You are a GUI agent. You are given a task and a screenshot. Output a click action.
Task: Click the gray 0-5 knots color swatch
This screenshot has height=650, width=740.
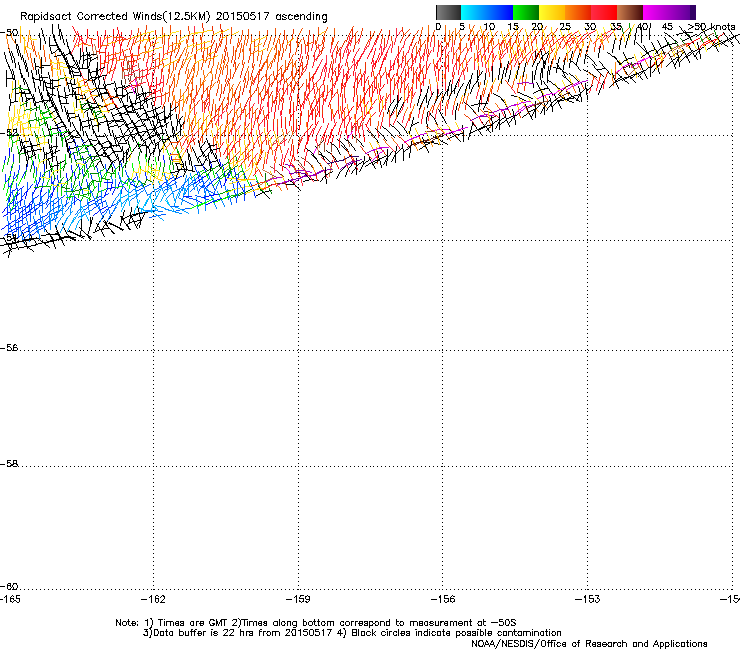(x=448, y=12)
